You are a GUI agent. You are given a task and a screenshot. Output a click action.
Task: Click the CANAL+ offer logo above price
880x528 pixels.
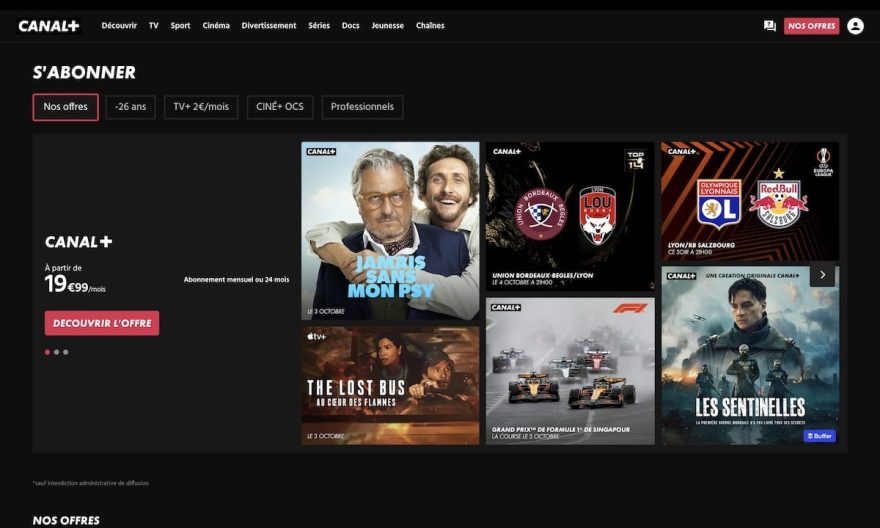79,242
